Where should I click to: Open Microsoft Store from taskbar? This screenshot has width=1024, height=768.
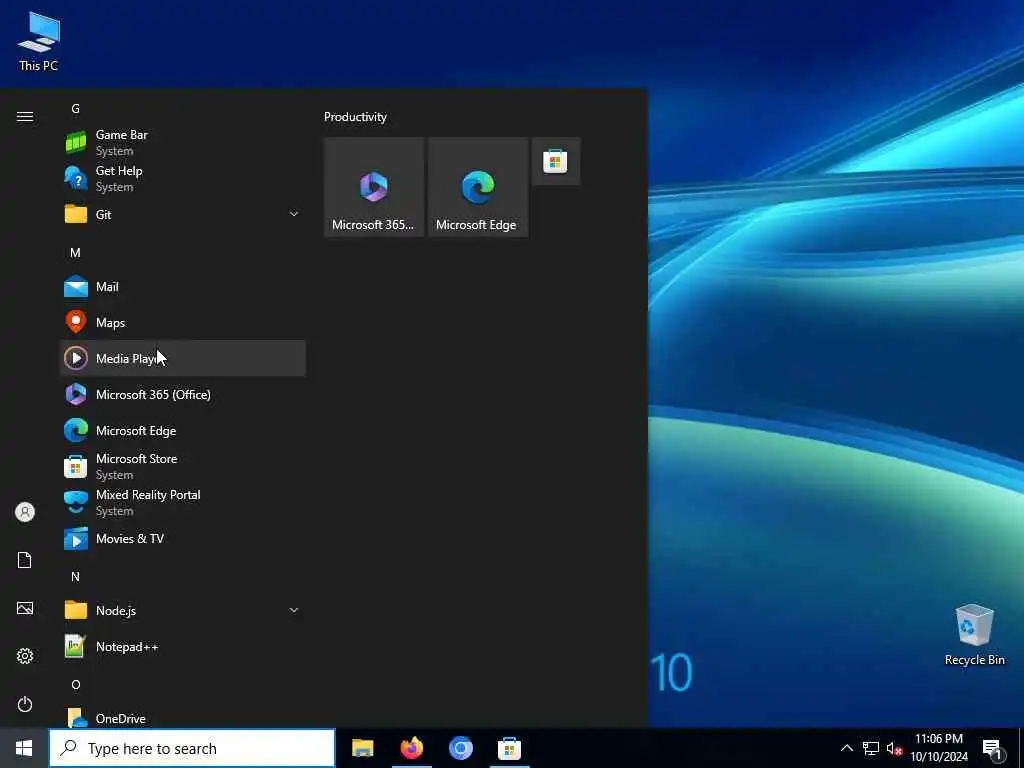click(x=509, y=748)
